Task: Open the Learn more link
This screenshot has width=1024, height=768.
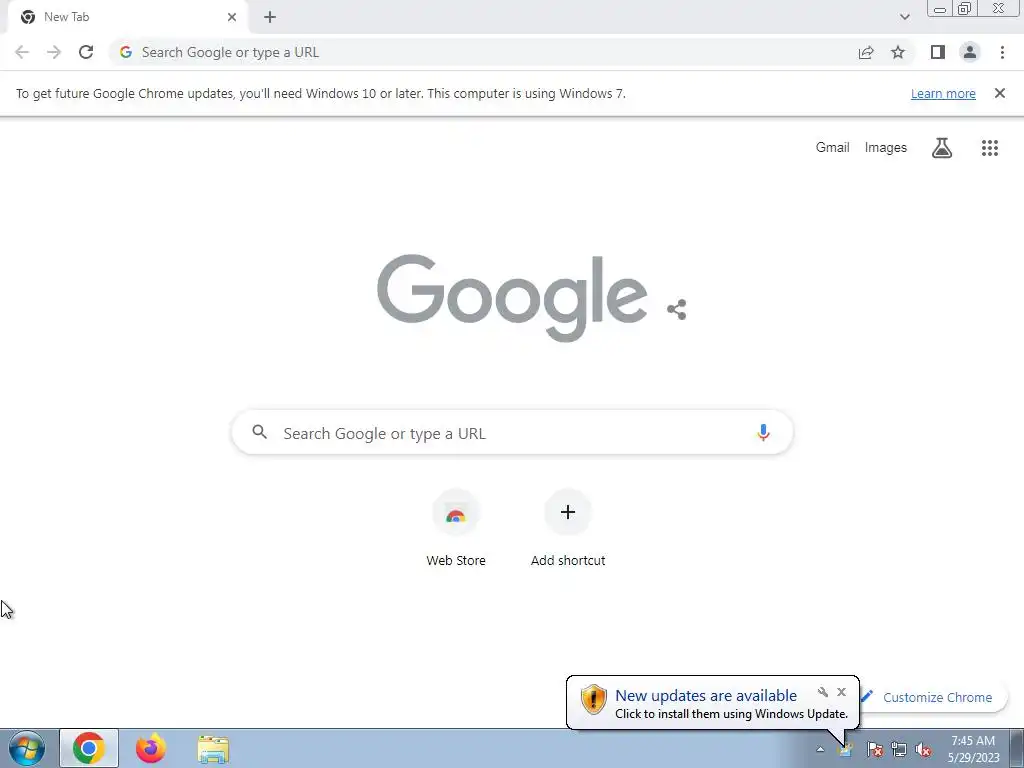Action: click(943, 93)
